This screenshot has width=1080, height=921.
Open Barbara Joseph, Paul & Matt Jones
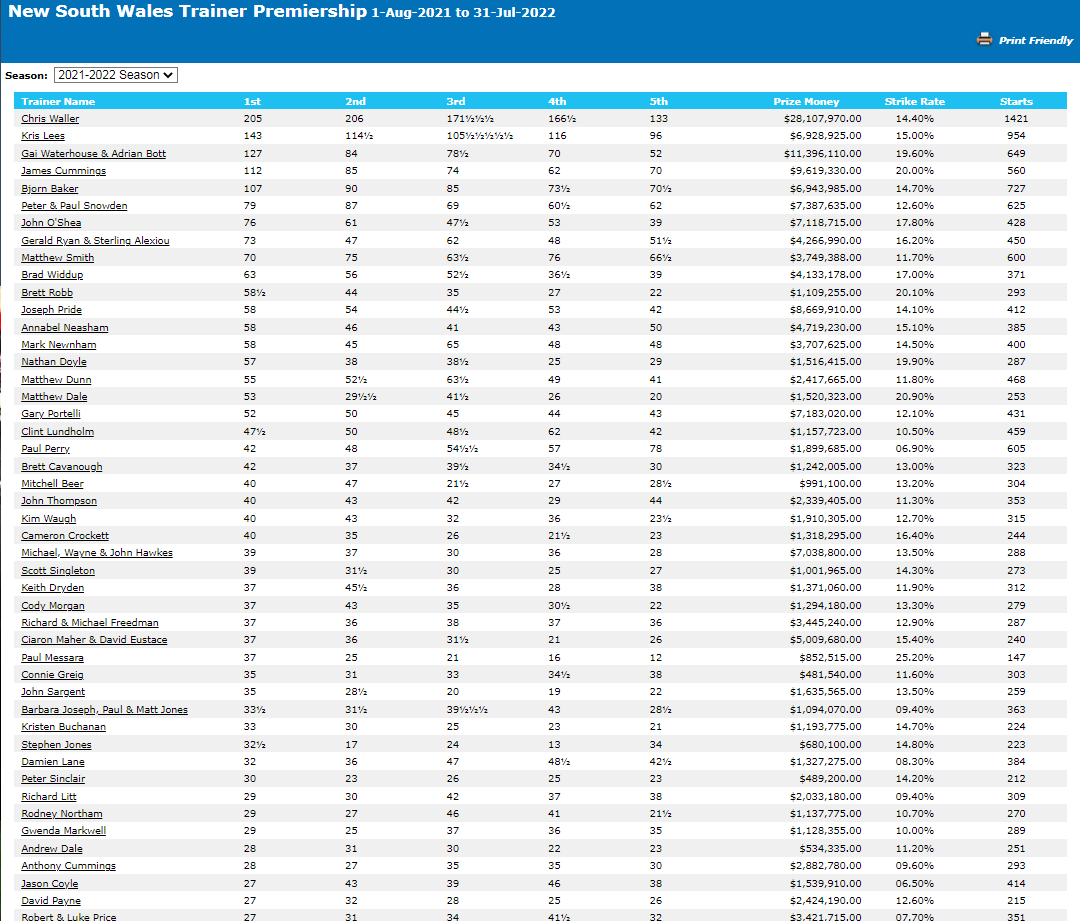[x=104, y=710]
